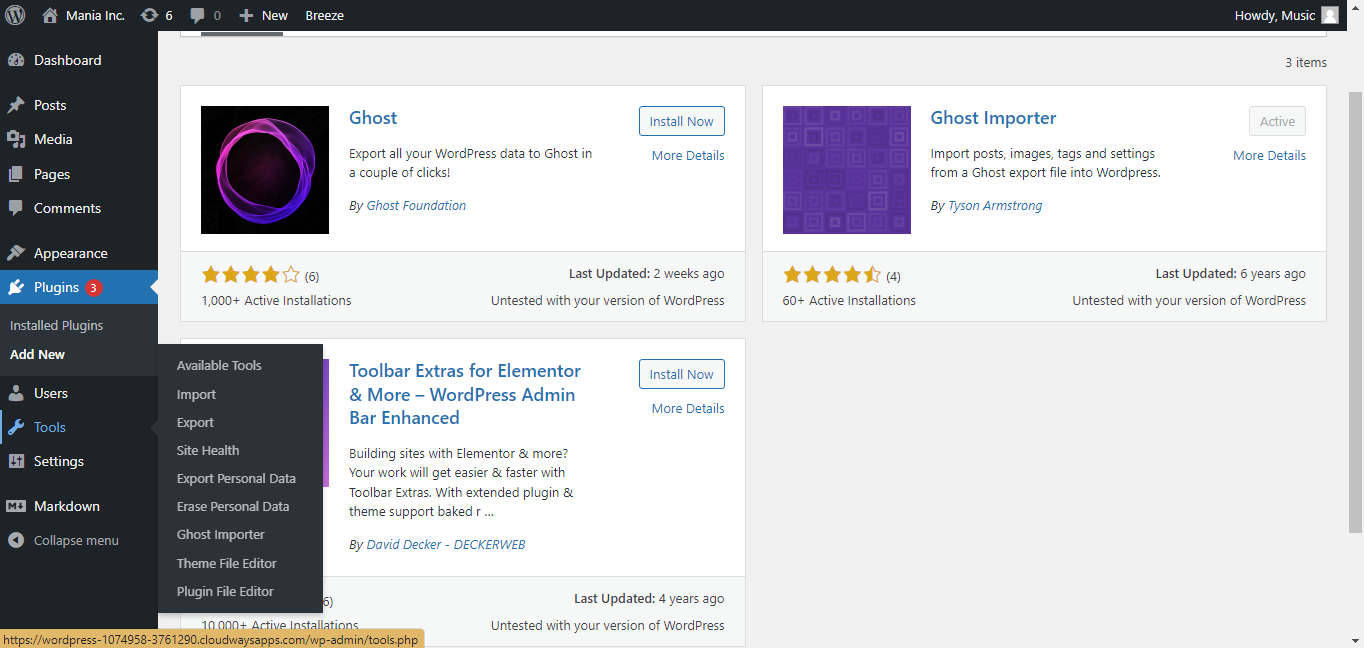1364x648 pixels.
Task: Click the Markdown M icon
Action: pyautogui.click(x=16, y=506)
